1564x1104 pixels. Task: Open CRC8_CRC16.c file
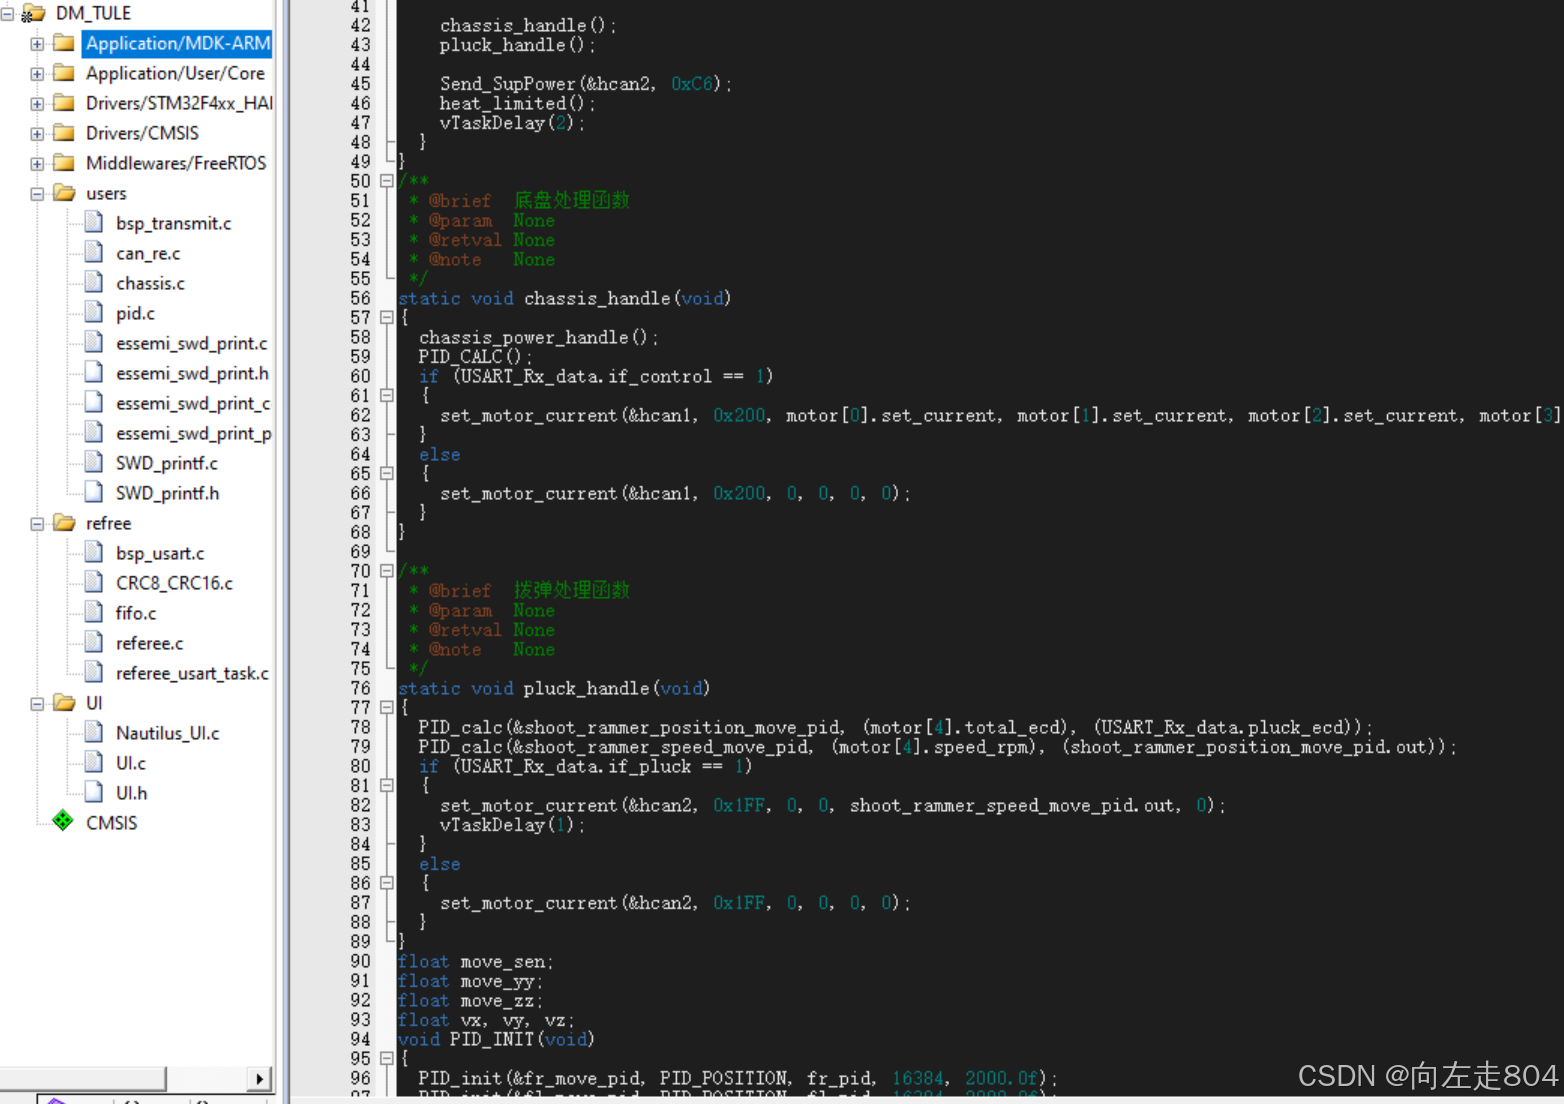(x=174, y=584)
